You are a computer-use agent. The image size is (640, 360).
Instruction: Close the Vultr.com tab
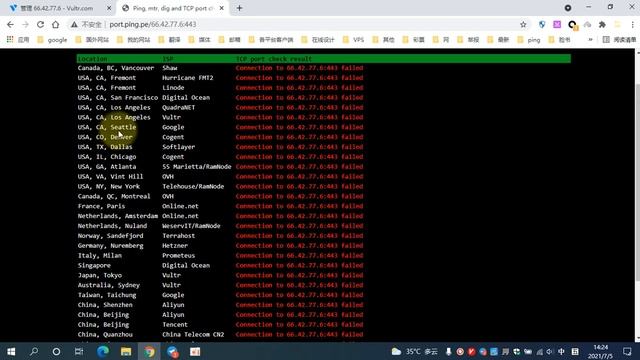(109, 8)
